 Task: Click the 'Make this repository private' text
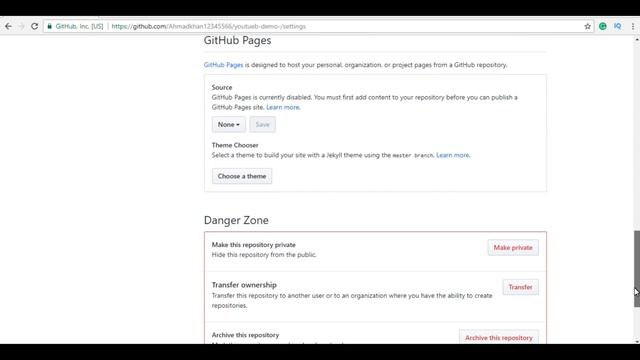tap(253, 245)
